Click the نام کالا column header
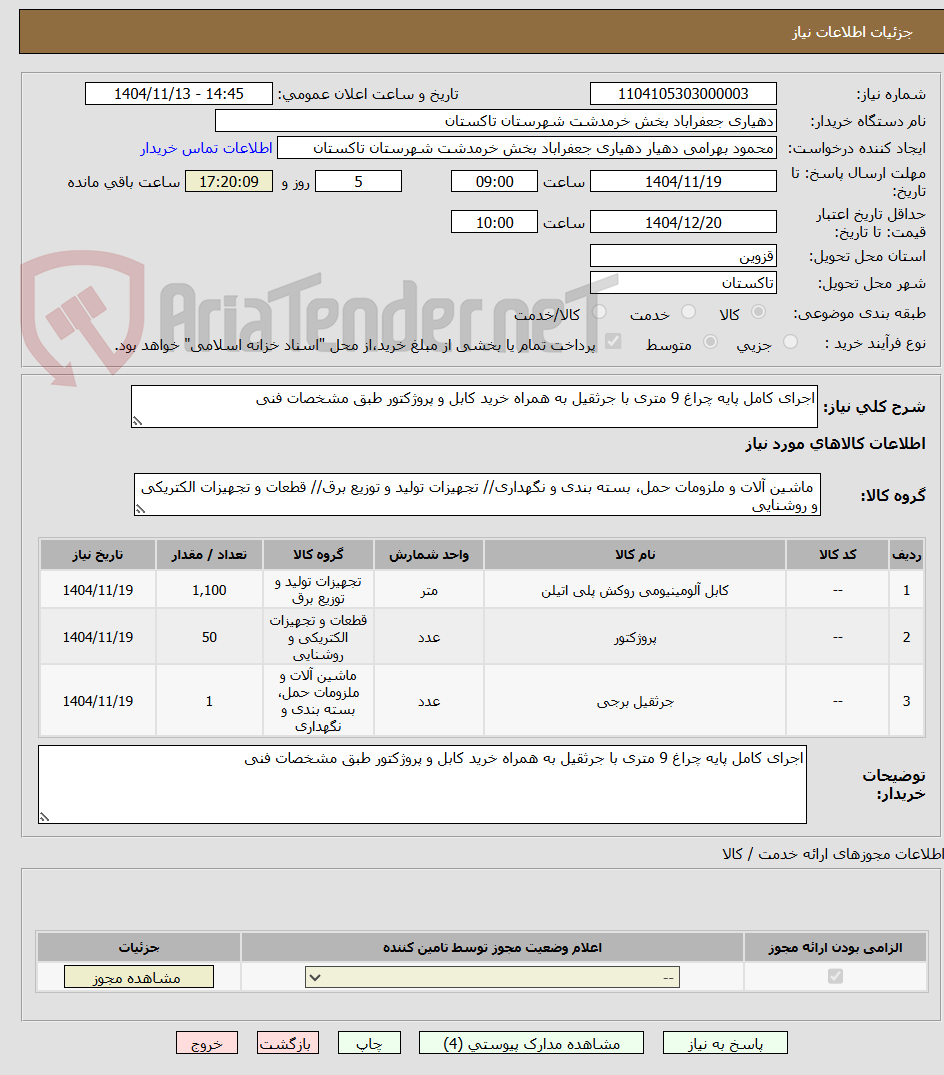The width and height of the screenshot is (944, 1075). 635,555
